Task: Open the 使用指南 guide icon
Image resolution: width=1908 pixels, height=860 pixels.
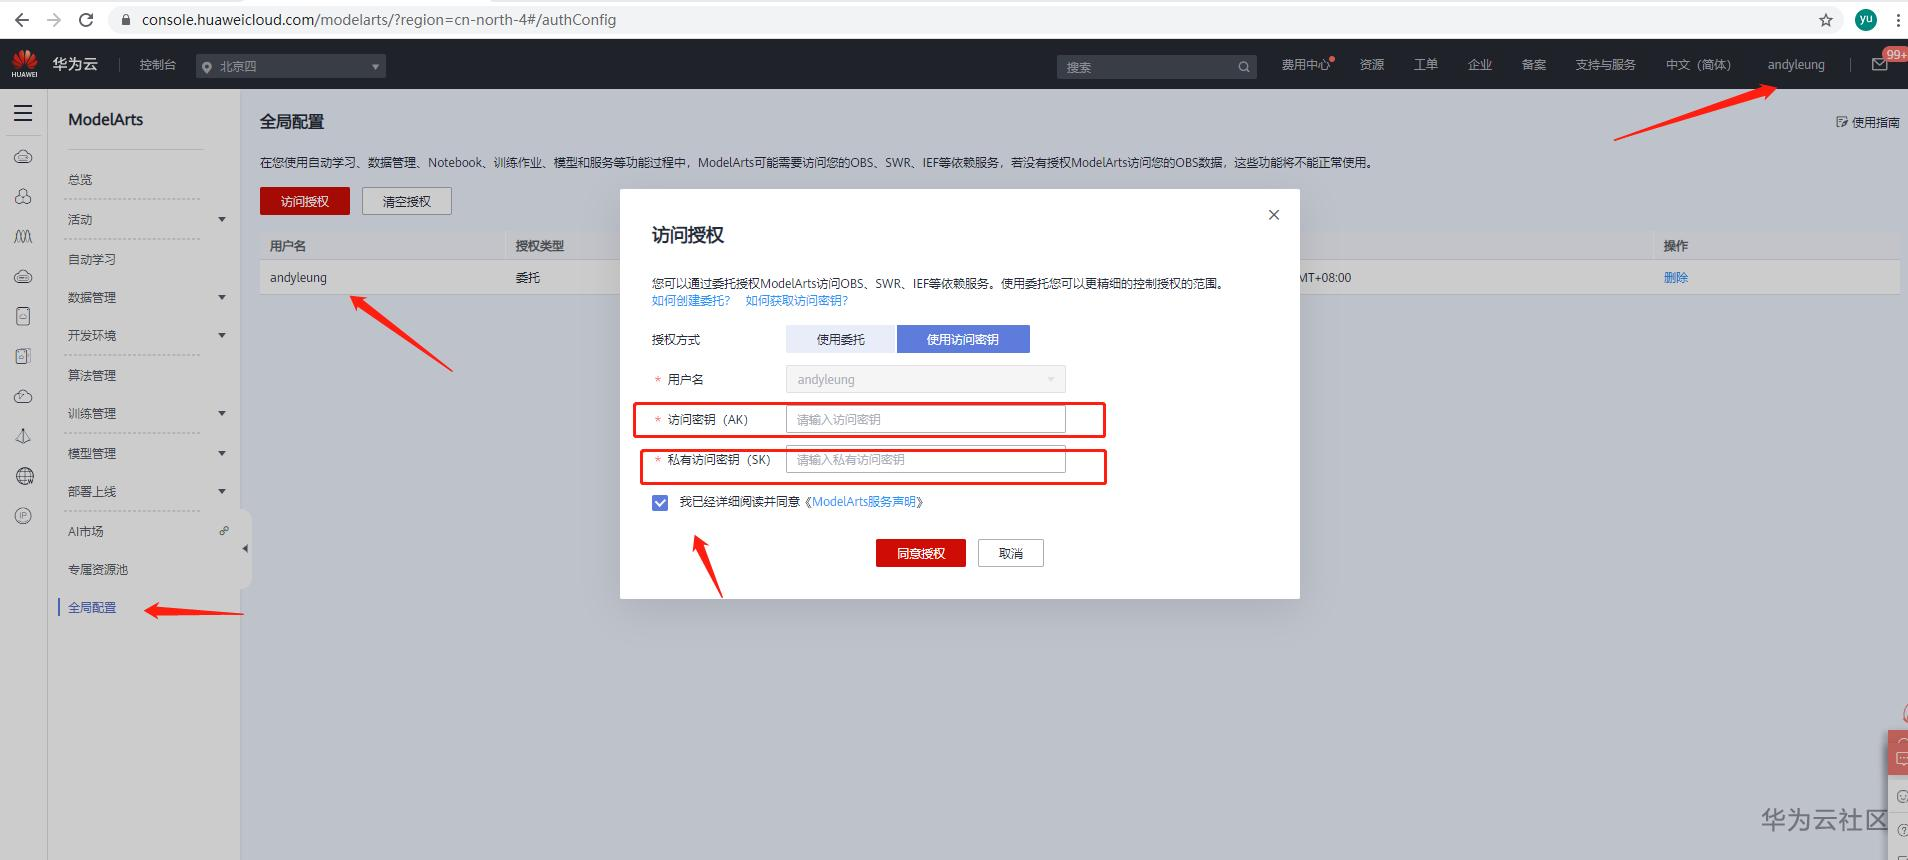Action: click(x=1842, y=122)
